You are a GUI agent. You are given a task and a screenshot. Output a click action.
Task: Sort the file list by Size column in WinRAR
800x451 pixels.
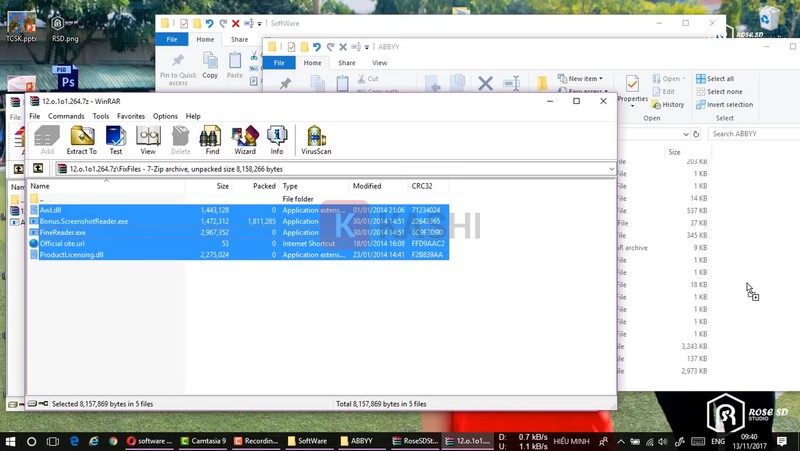tap(208, 186)
